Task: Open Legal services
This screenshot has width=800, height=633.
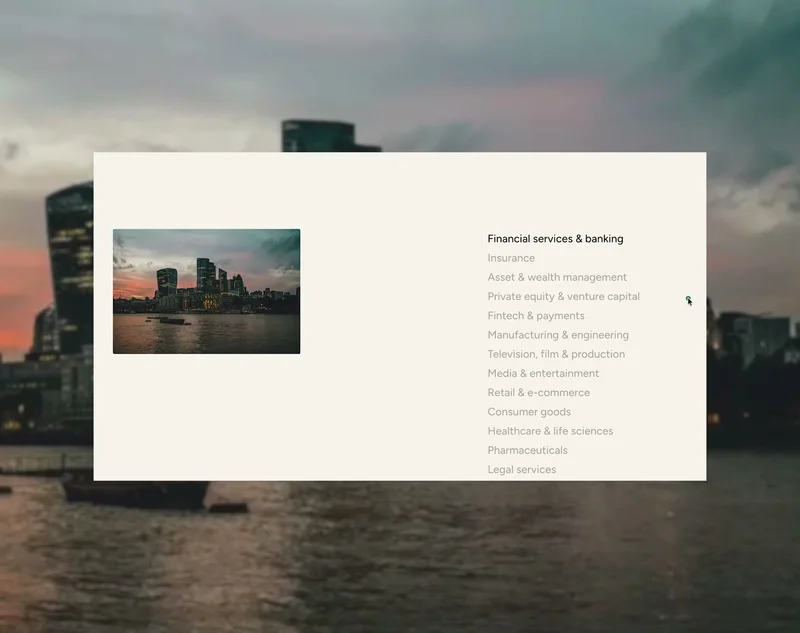Action: (x=521, y=470)
